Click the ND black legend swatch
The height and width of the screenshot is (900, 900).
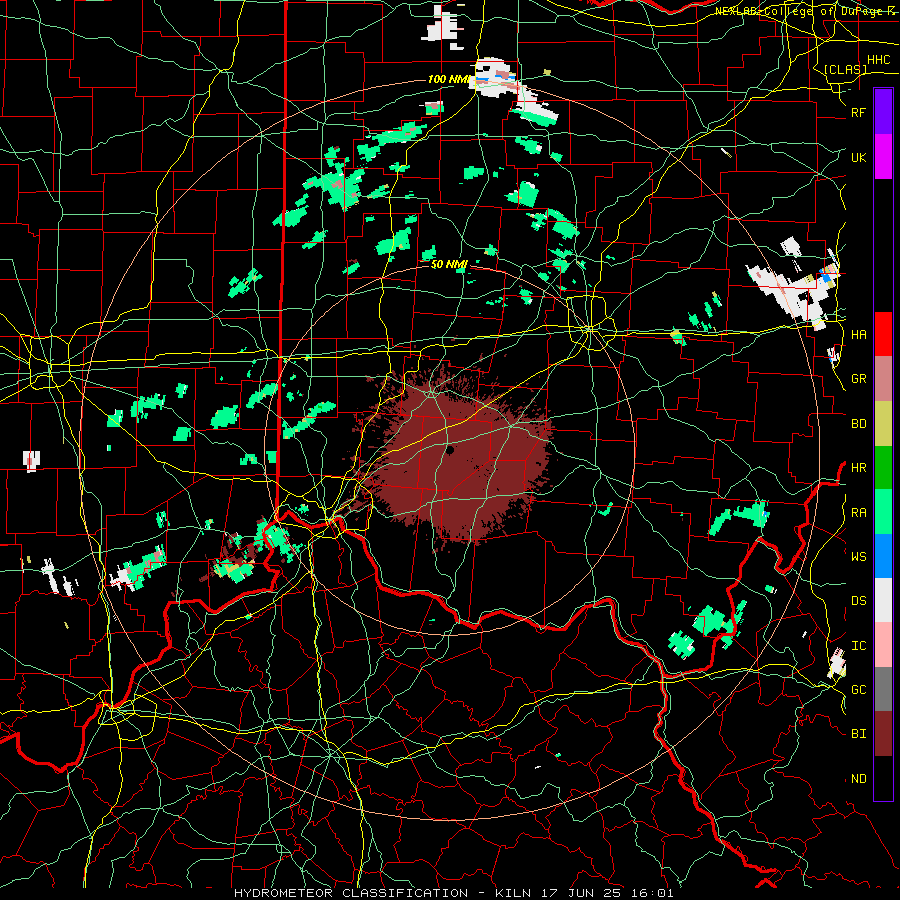[883, 778]
